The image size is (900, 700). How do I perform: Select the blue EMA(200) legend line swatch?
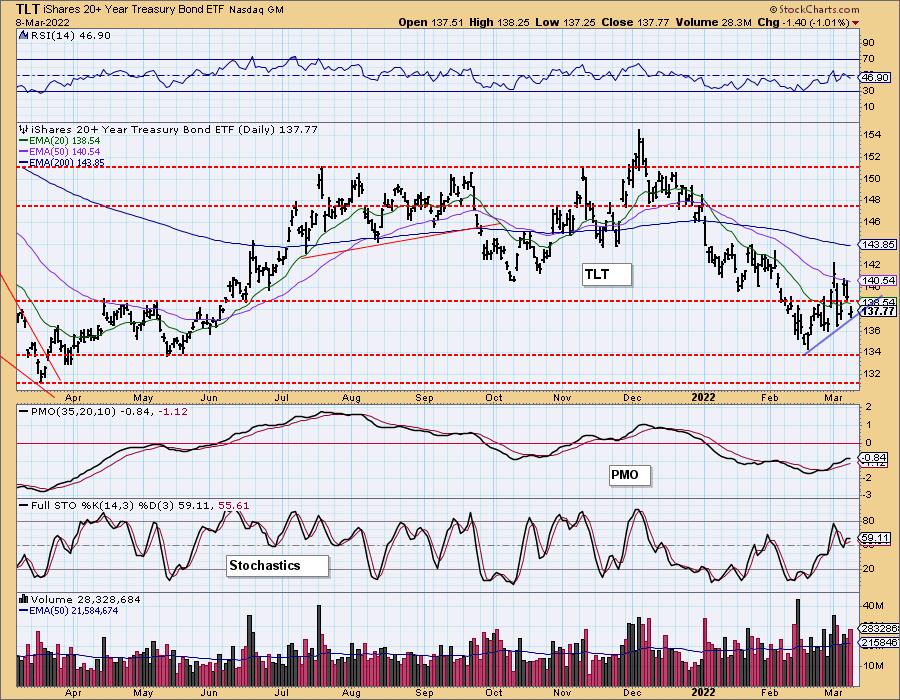coord(25,163)
